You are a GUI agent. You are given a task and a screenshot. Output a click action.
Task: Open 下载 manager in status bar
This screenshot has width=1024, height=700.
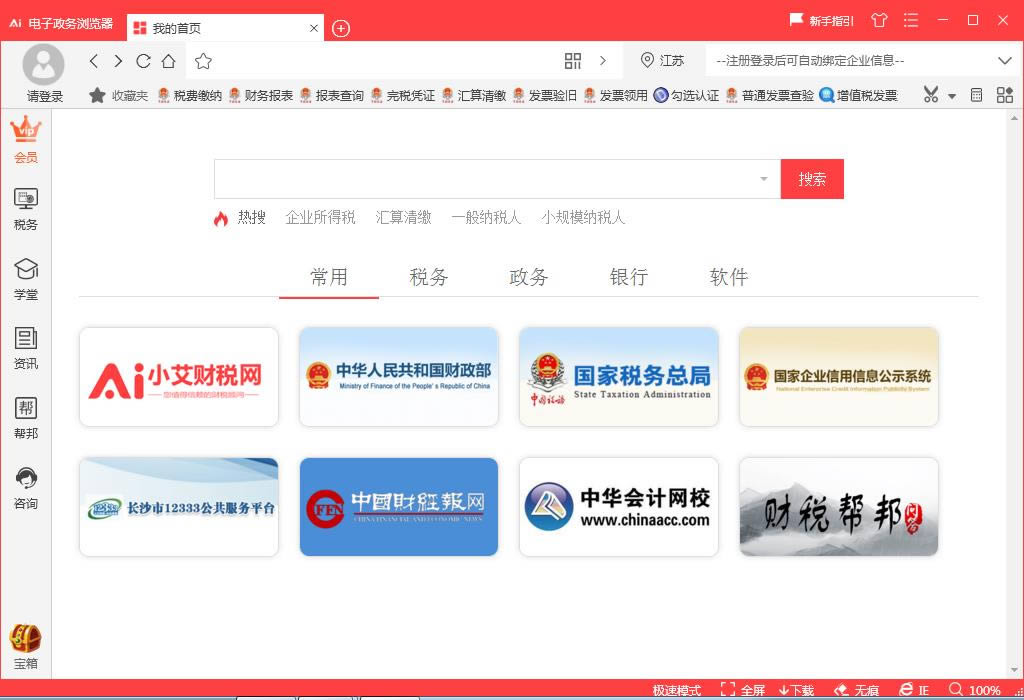796,690
